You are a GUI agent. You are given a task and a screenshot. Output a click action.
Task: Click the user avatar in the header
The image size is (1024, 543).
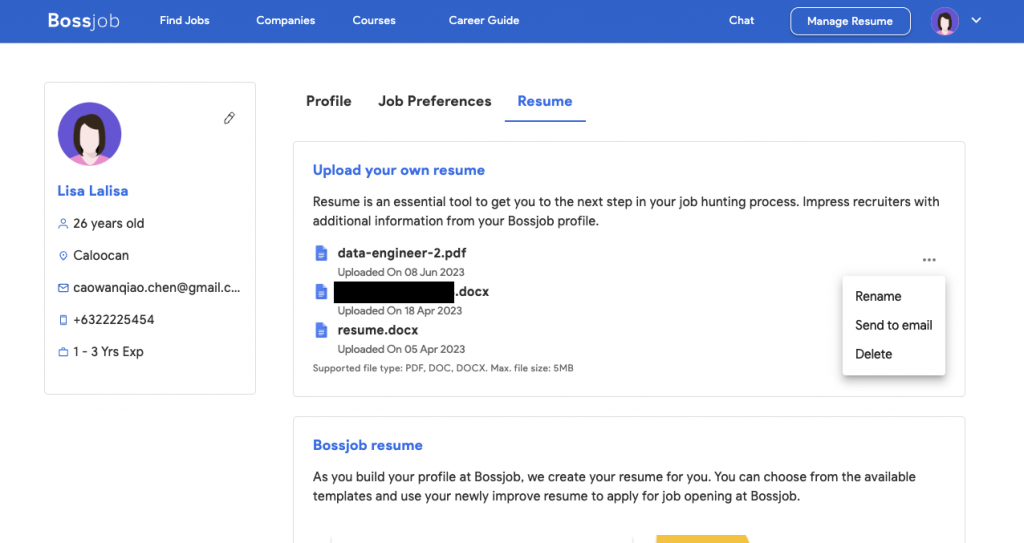(x=944, y=21)
